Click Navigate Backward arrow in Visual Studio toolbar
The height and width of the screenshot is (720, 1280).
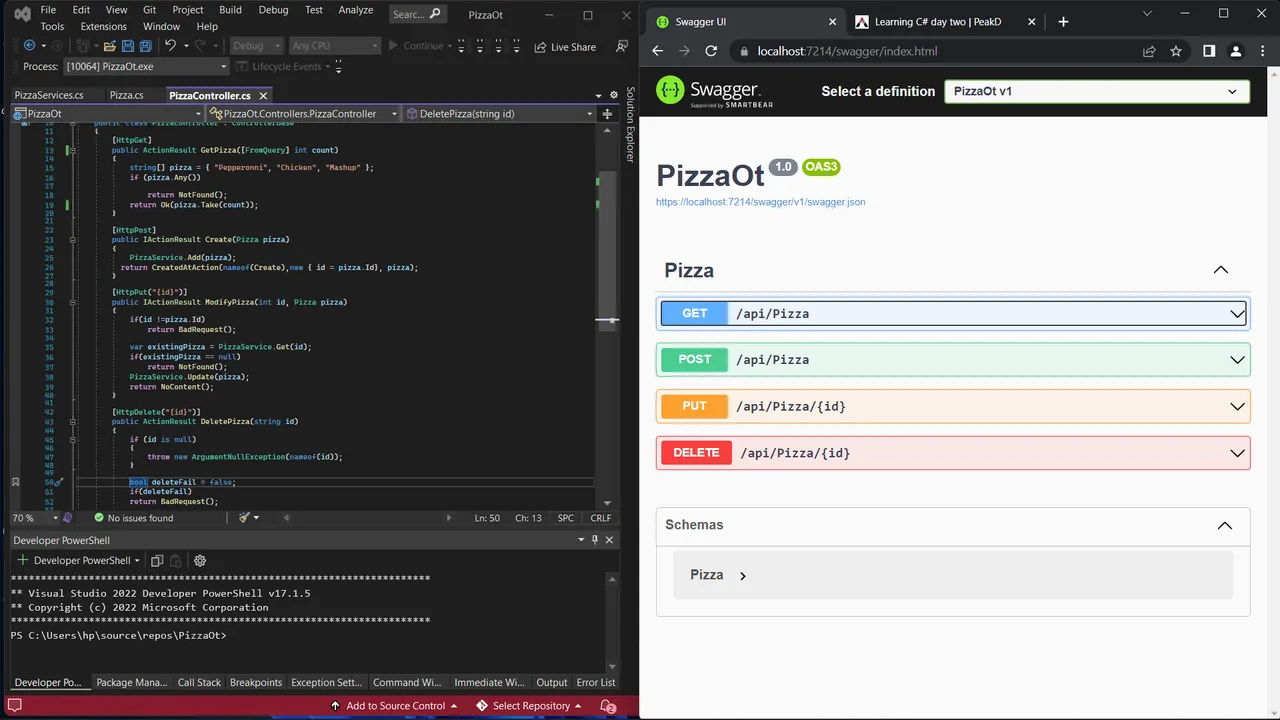pyautogui.click(x=29, y=46)
